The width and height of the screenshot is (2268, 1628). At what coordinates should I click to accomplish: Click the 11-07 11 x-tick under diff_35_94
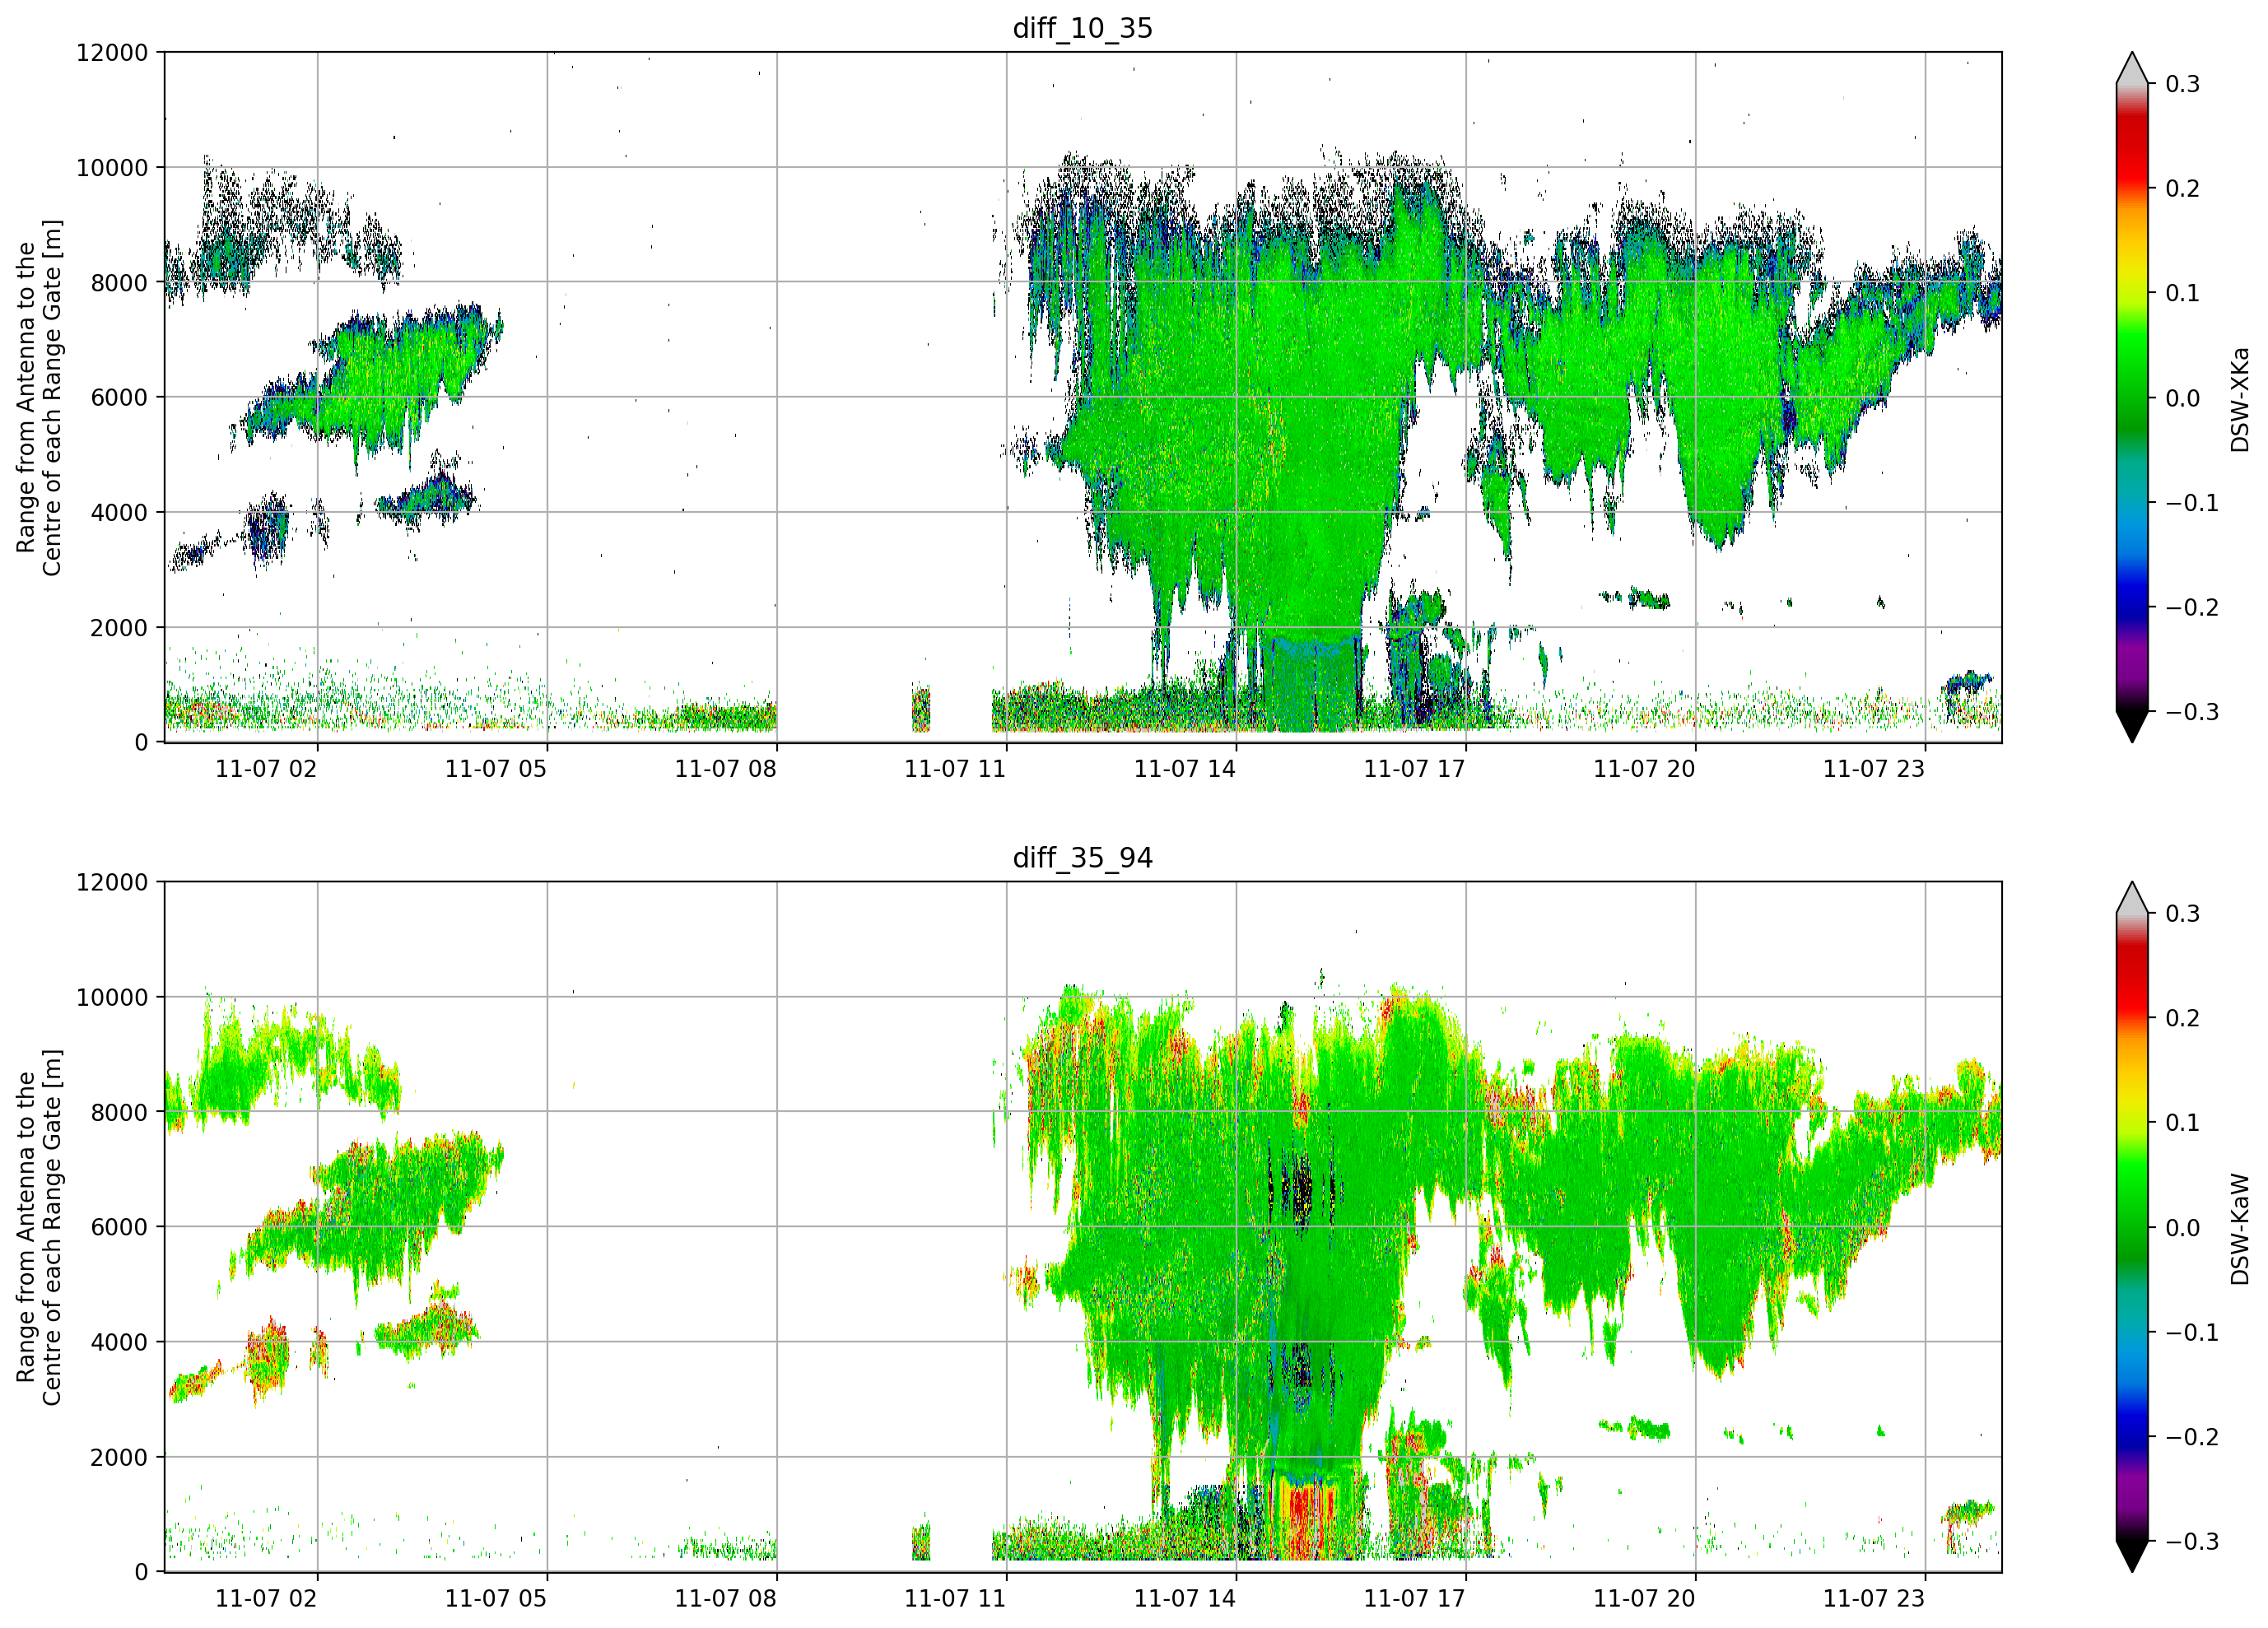click(x=955, y=1599)
